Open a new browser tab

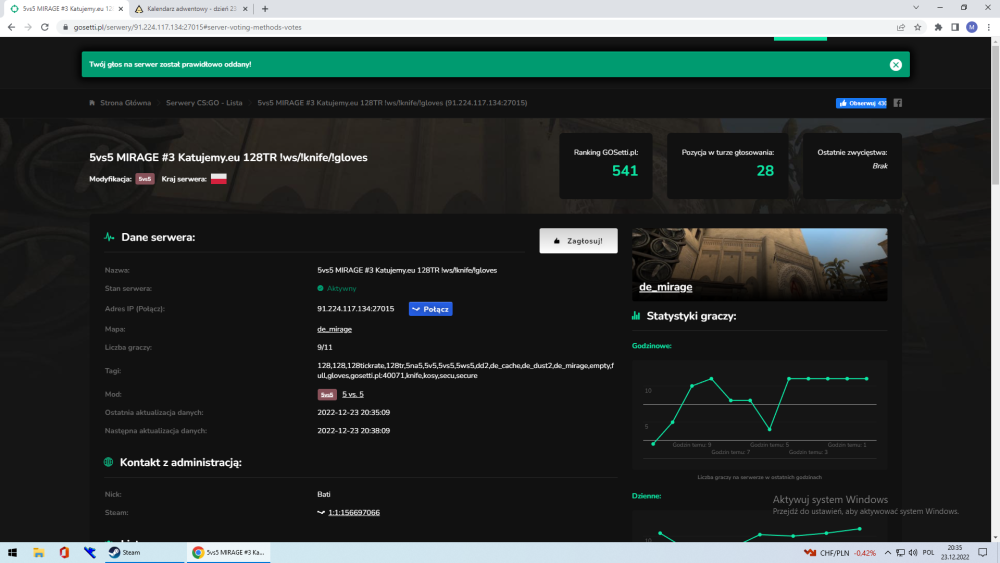[265, 9]
